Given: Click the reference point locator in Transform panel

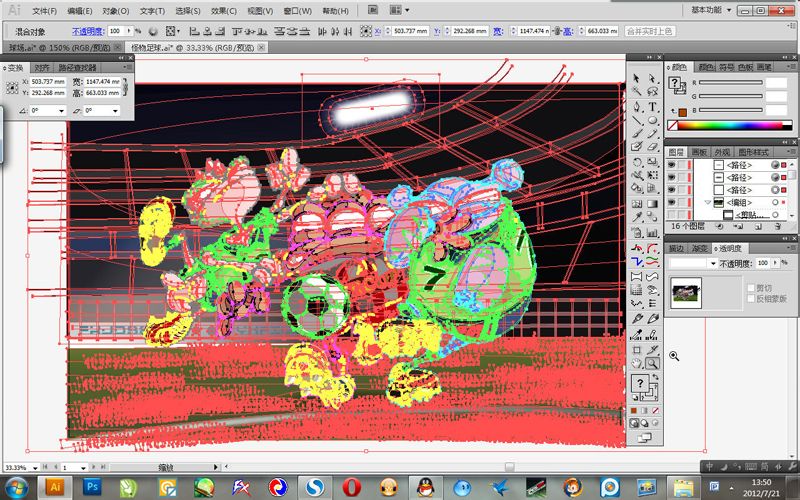Looking at the screenshot, I should pyautogui.click(x=12, y=88).
